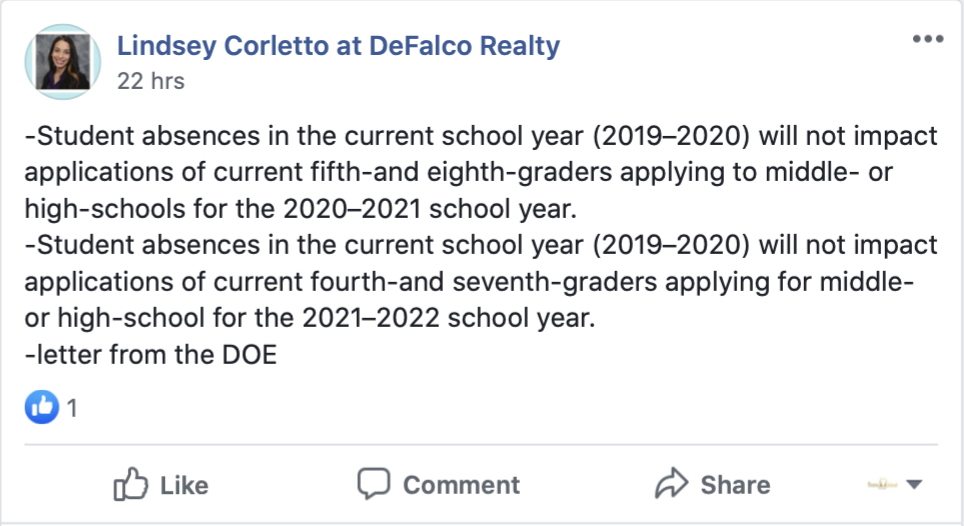This screenshot has height=526, width=964.
Task: Click the blue thumbs-up reaction icon
Action: pyautogui.click(x=42, y=407)
